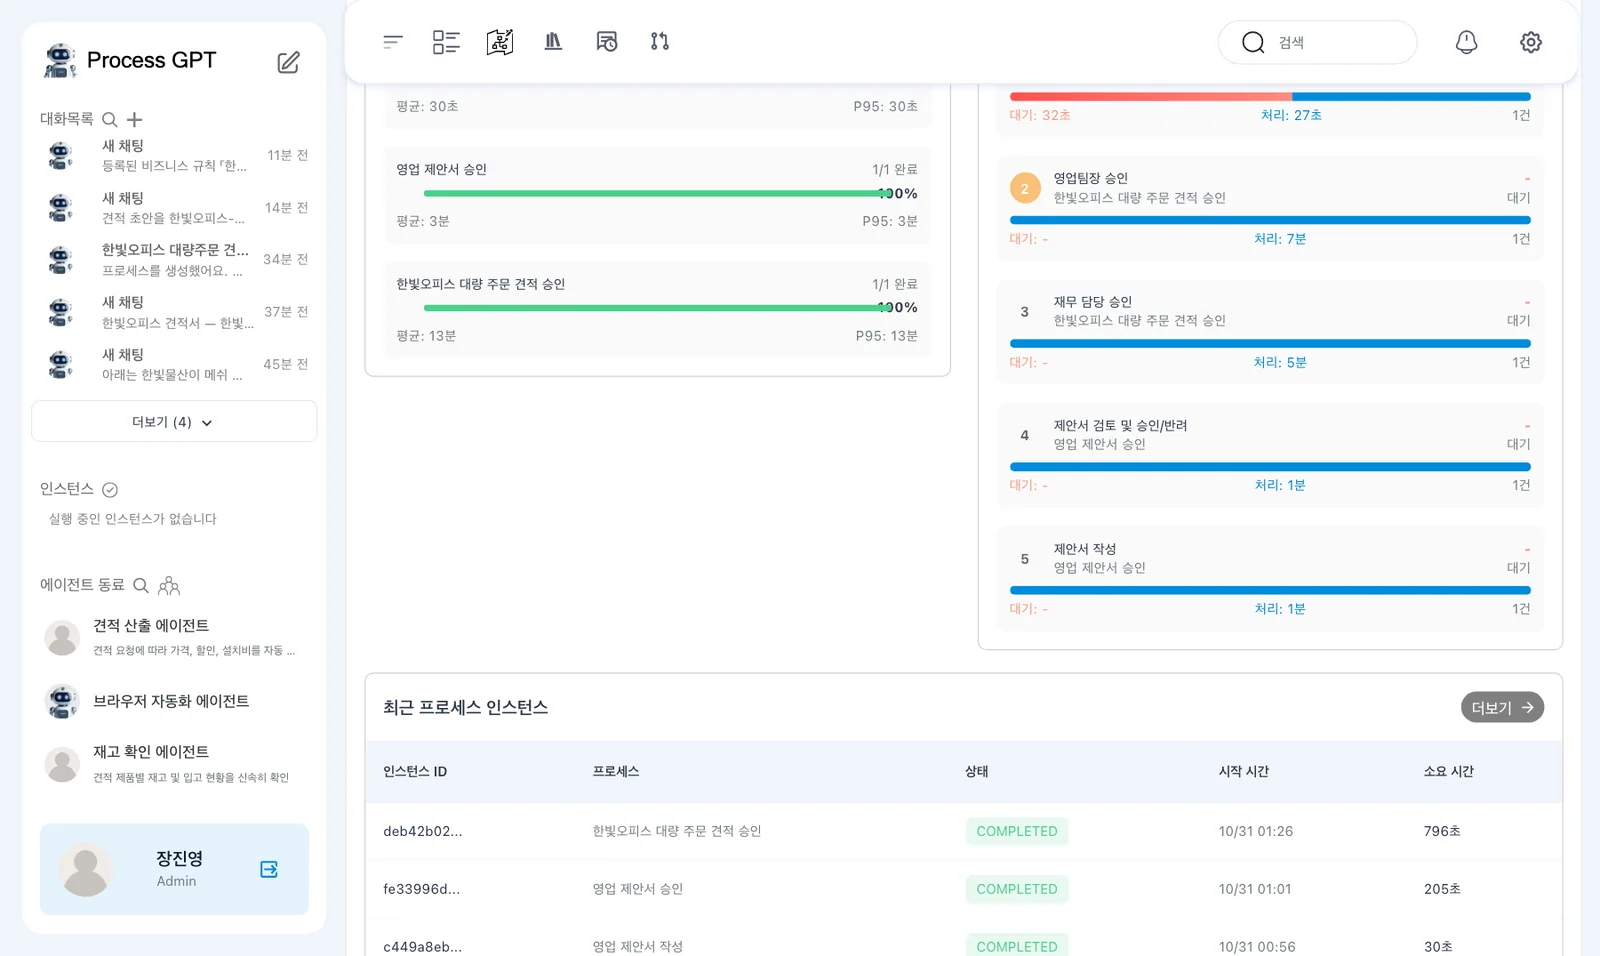Open the chat from 37분 전
Screen dimensions: 1600x956
(x=174, y=312)
